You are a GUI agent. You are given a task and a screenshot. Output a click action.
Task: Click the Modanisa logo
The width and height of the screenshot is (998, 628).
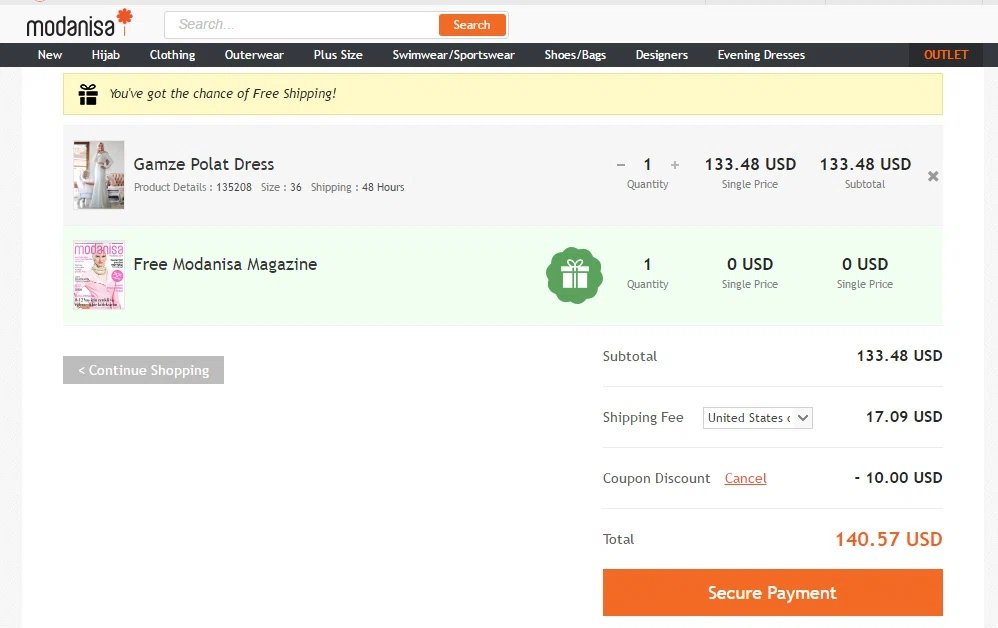[x=80, y=24]
